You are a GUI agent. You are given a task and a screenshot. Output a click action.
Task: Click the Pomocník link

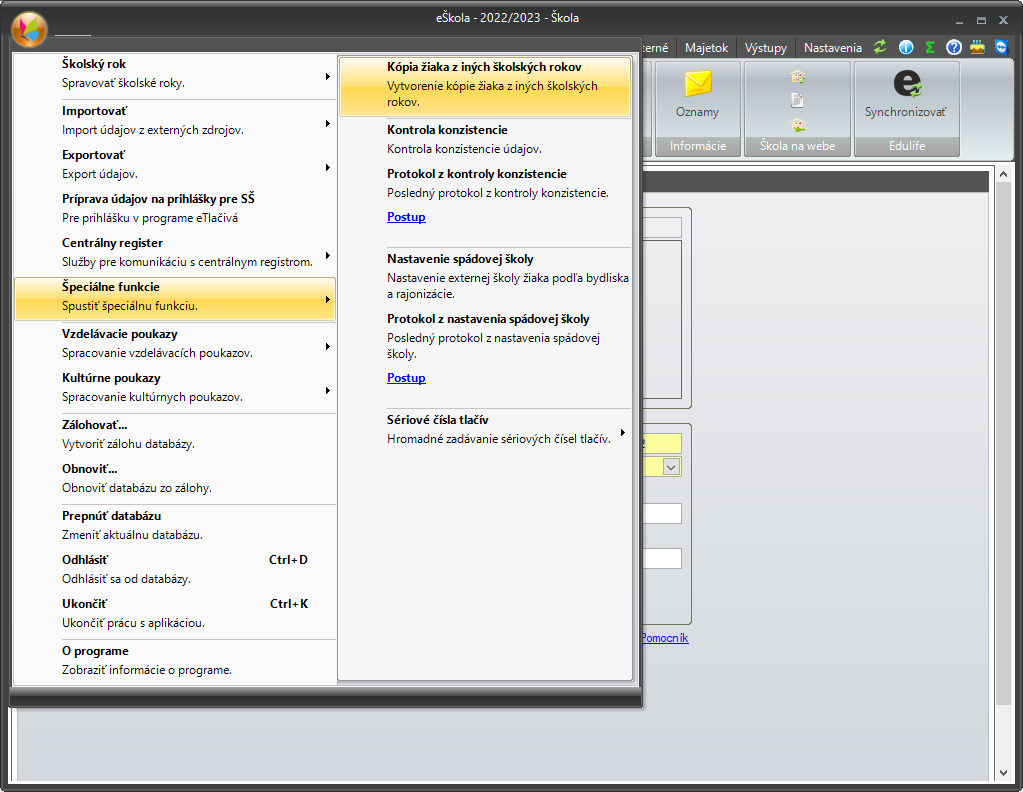click(664, 638)
